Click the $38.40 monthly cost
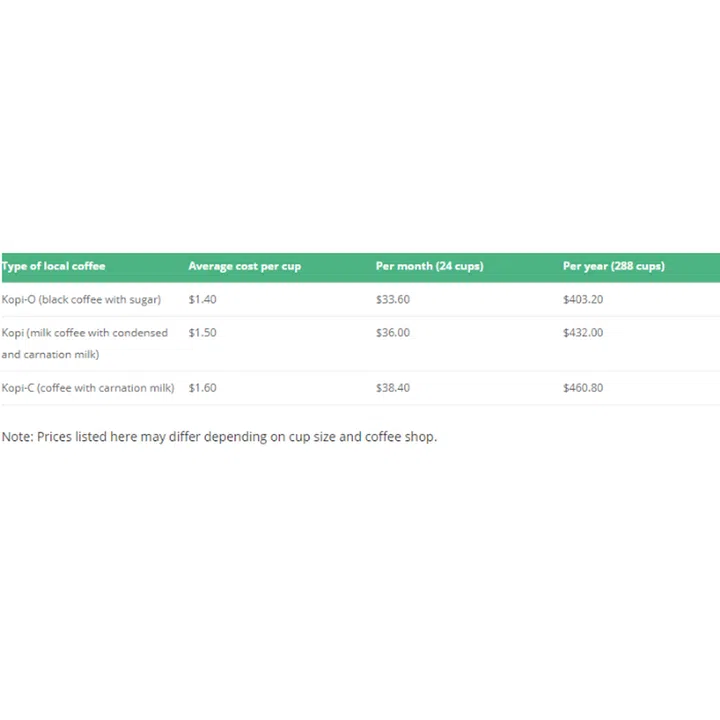This screenshot has height=720, width=720. point(393,388)
